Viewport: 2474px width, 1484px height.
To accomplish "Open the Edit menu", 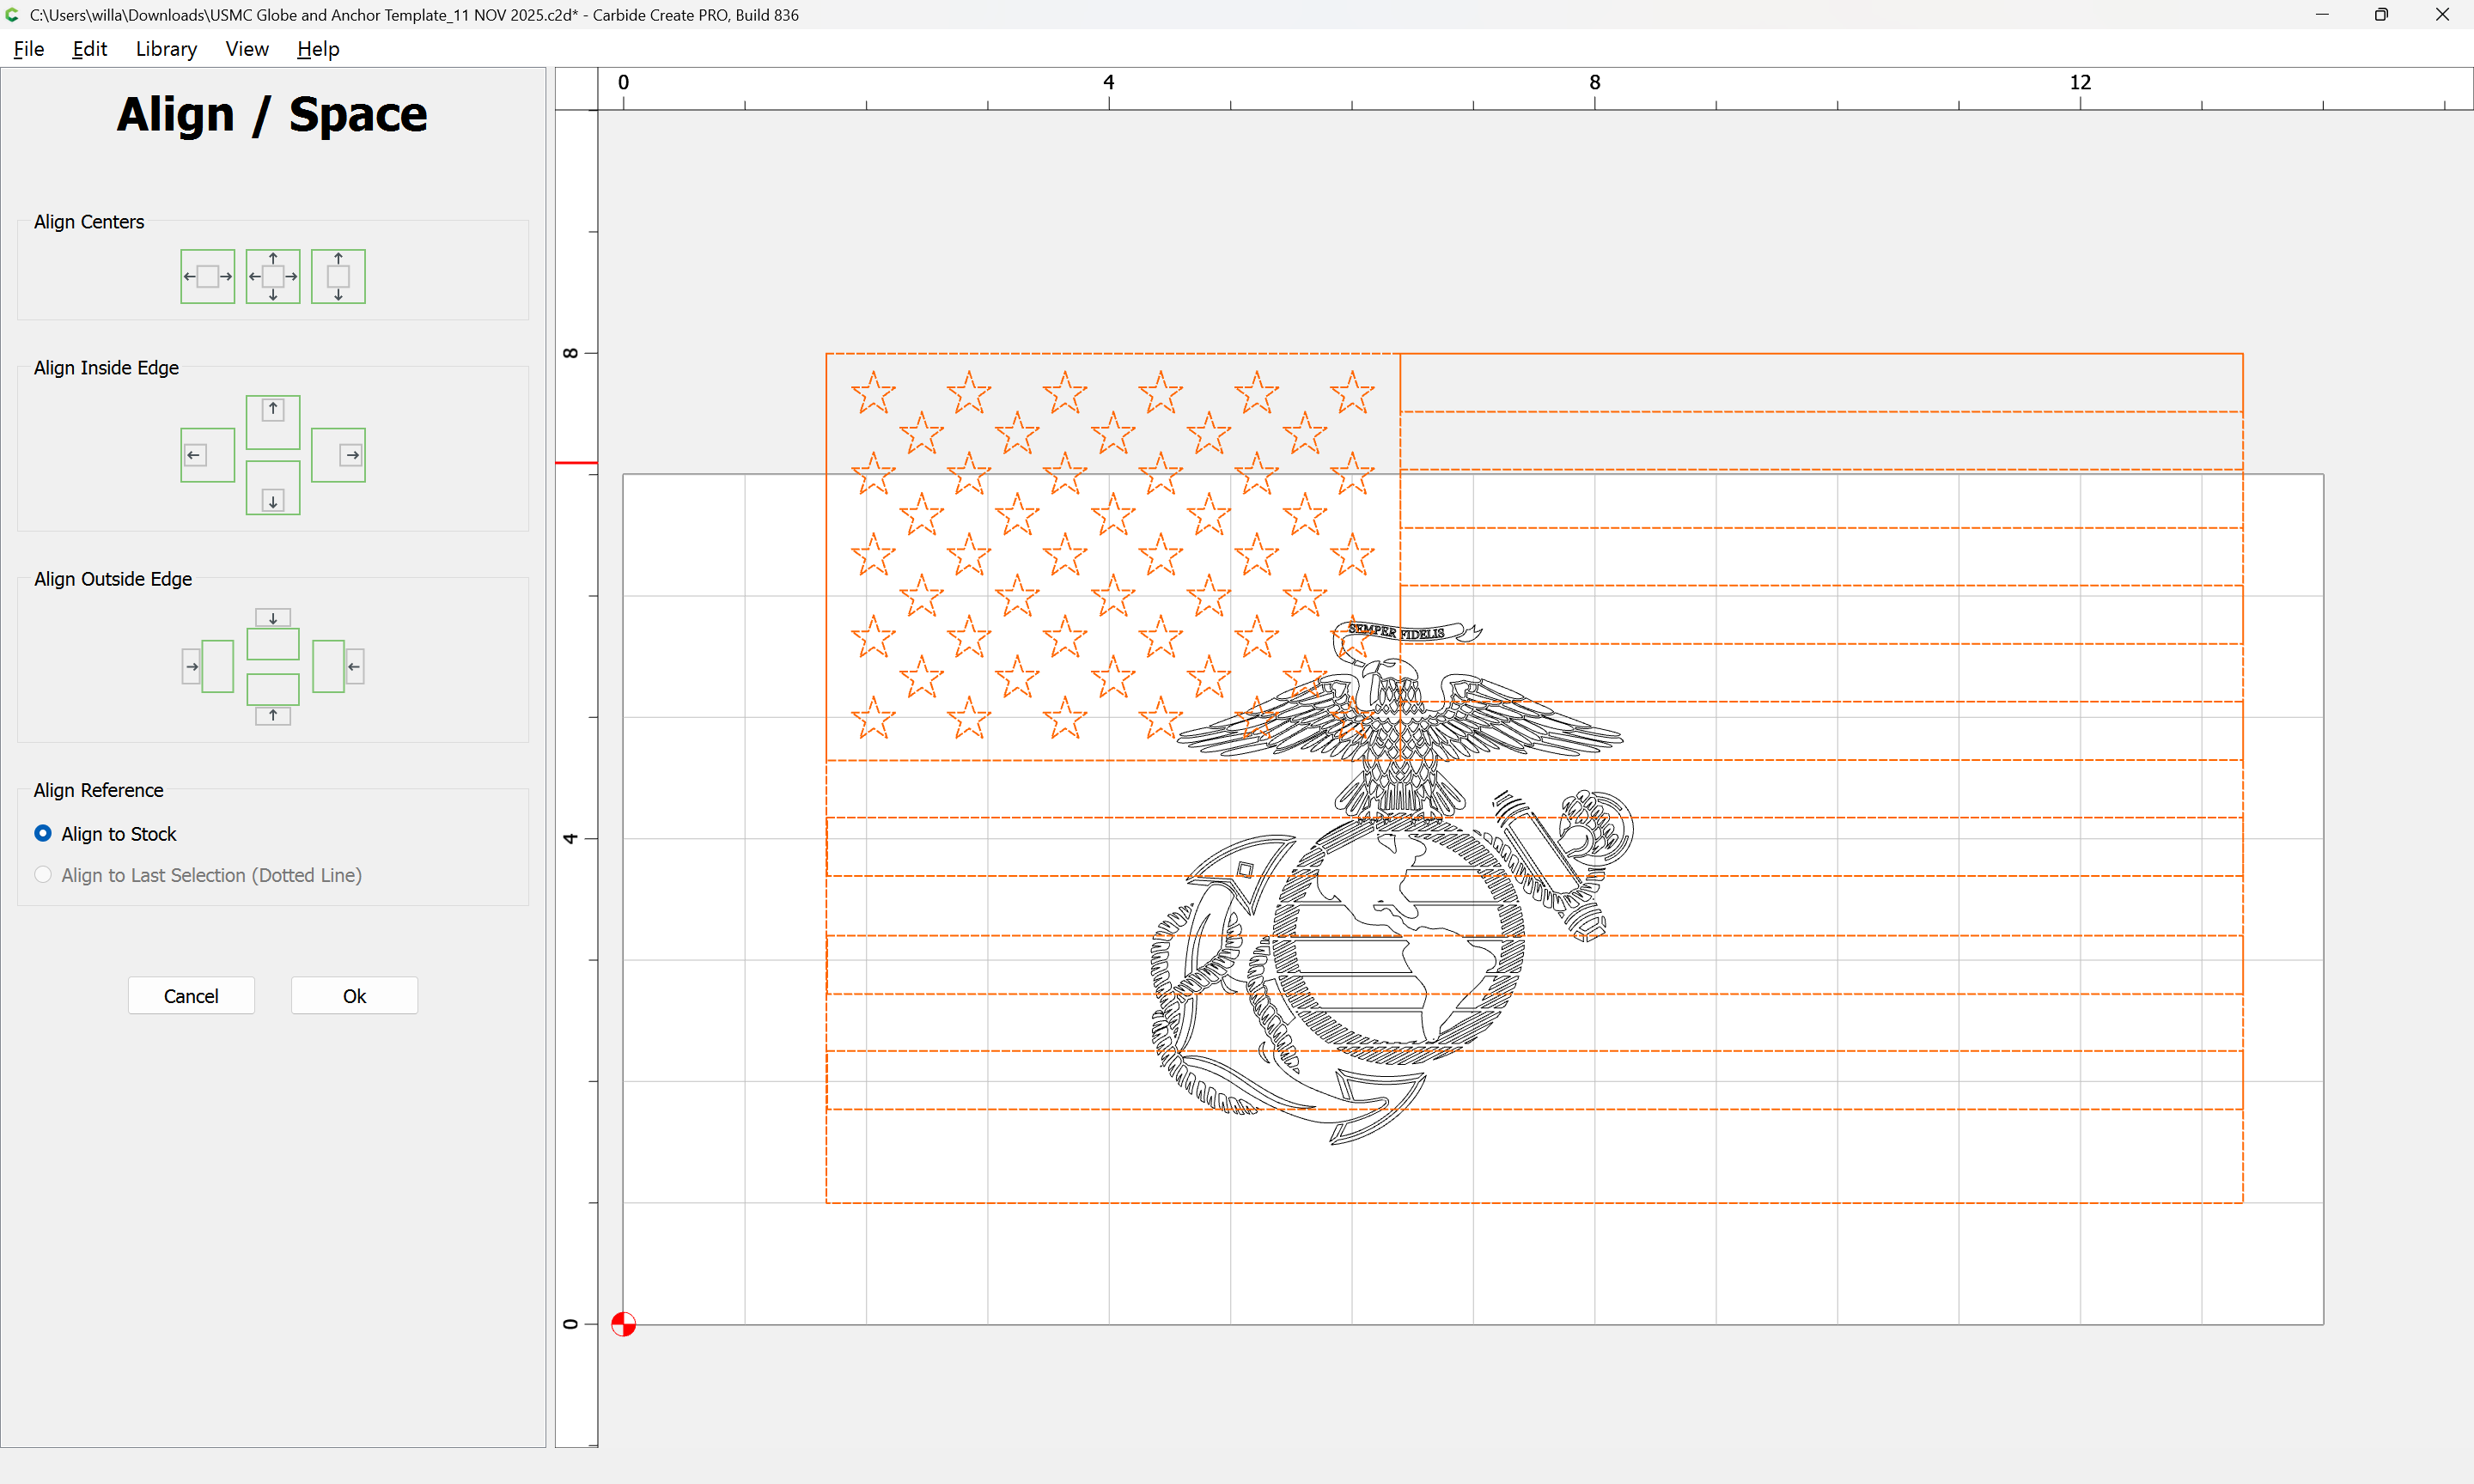I will click(89, 49).
